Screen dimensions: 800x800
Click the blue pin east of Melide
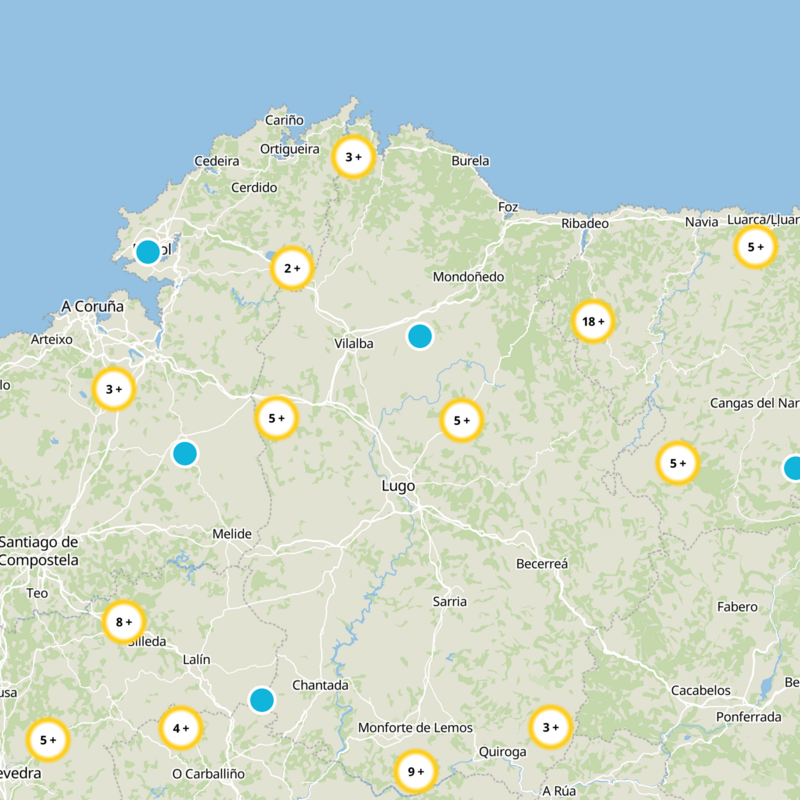pos(184,455)
